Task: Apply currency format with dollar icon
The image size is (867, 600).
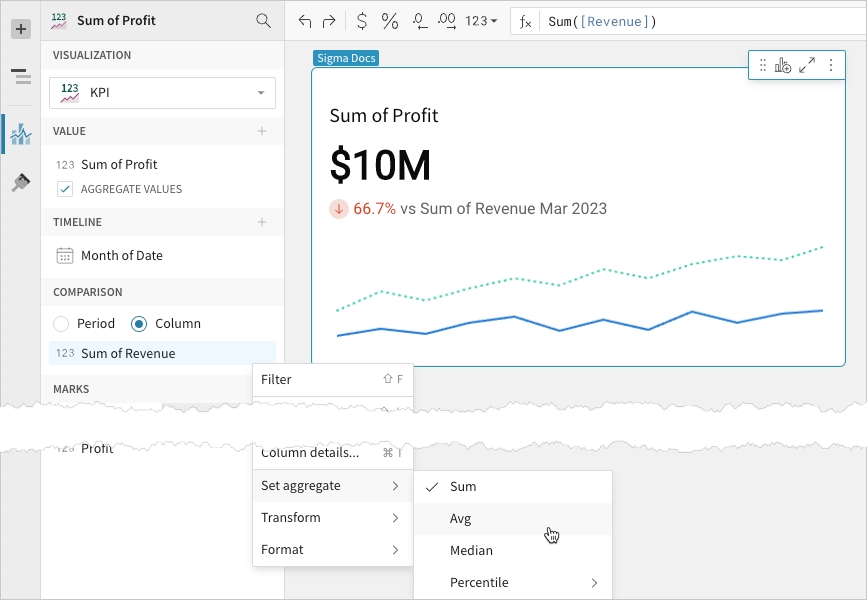Action: click(x=361, y=21)
